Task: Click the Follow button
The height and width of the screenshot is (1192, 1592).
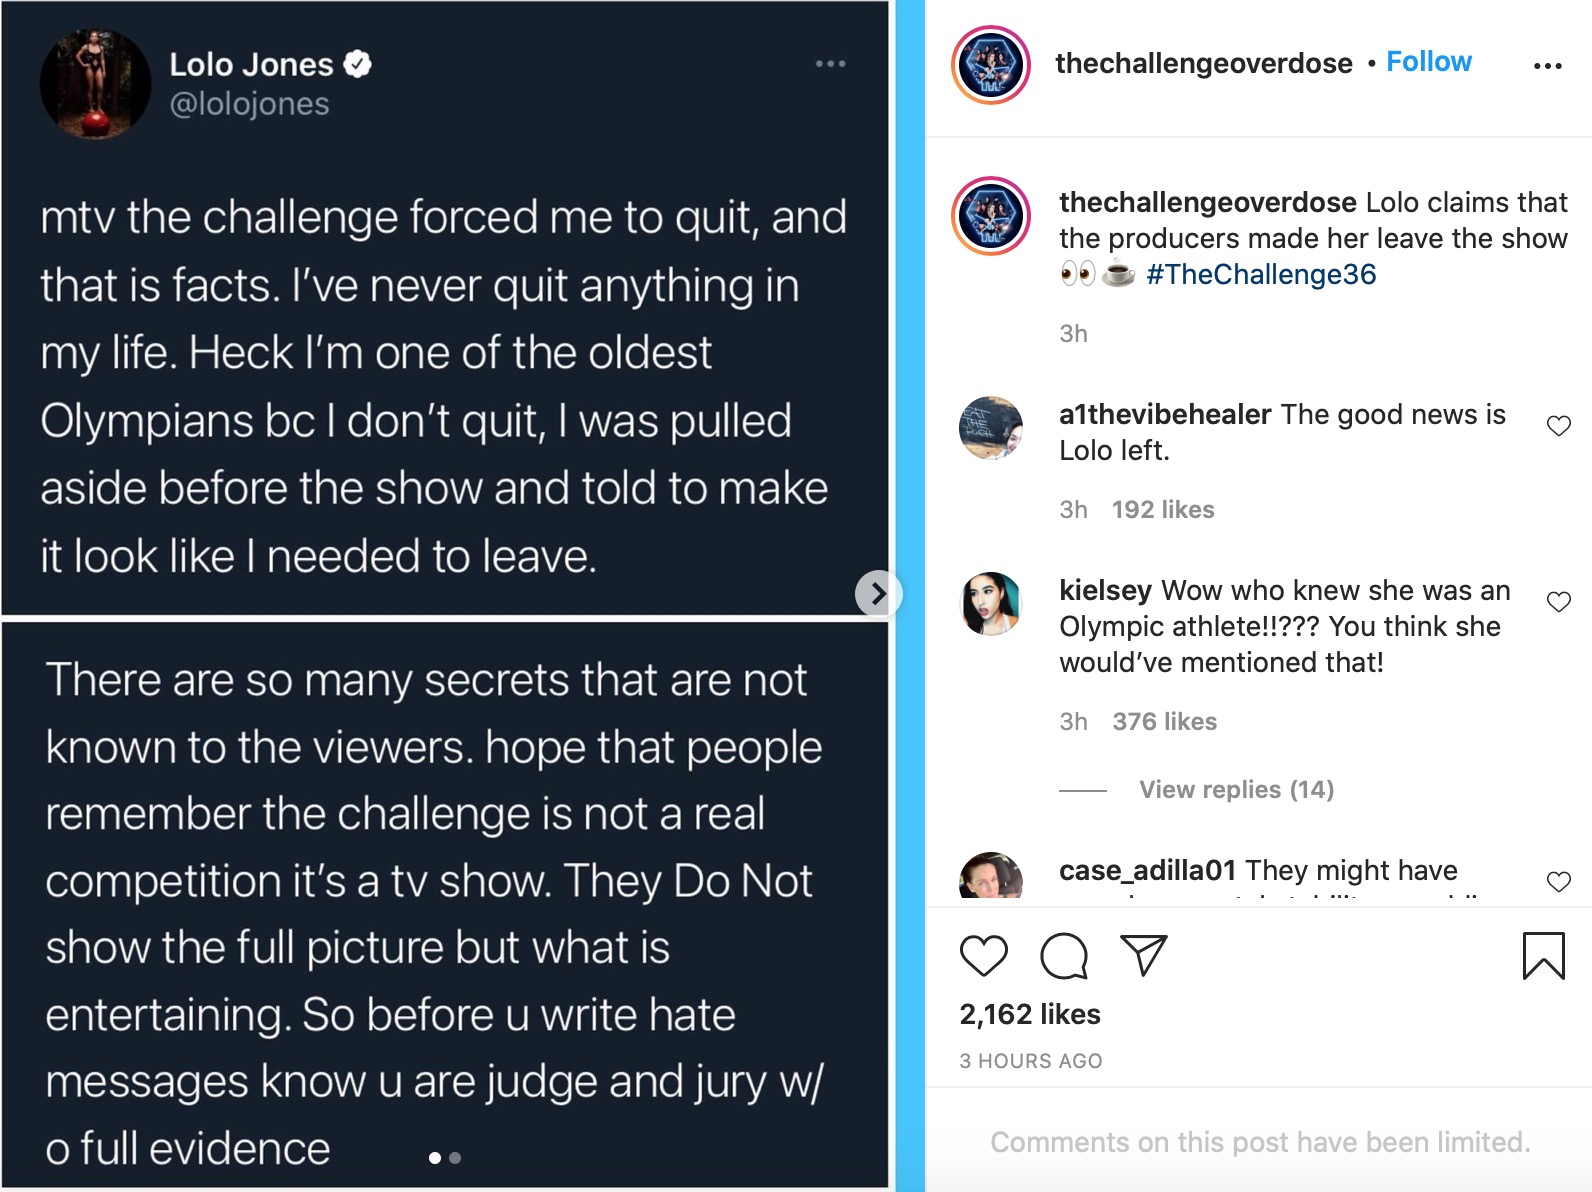Action: (1428, 62)
